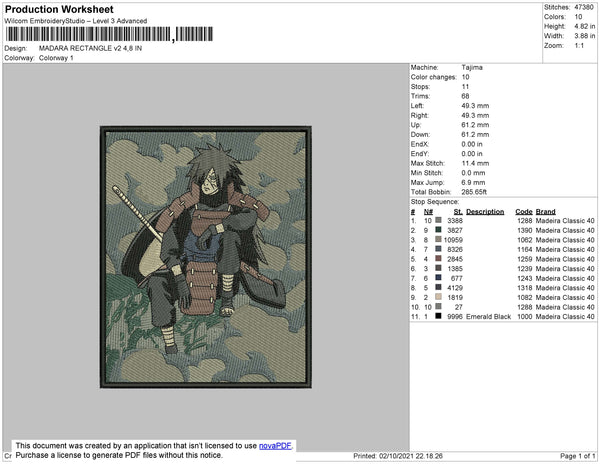The width and height of the screenshot is (600, 464).
Task: Click thread code '1390' in stop 2
Action: coord(525,230)
